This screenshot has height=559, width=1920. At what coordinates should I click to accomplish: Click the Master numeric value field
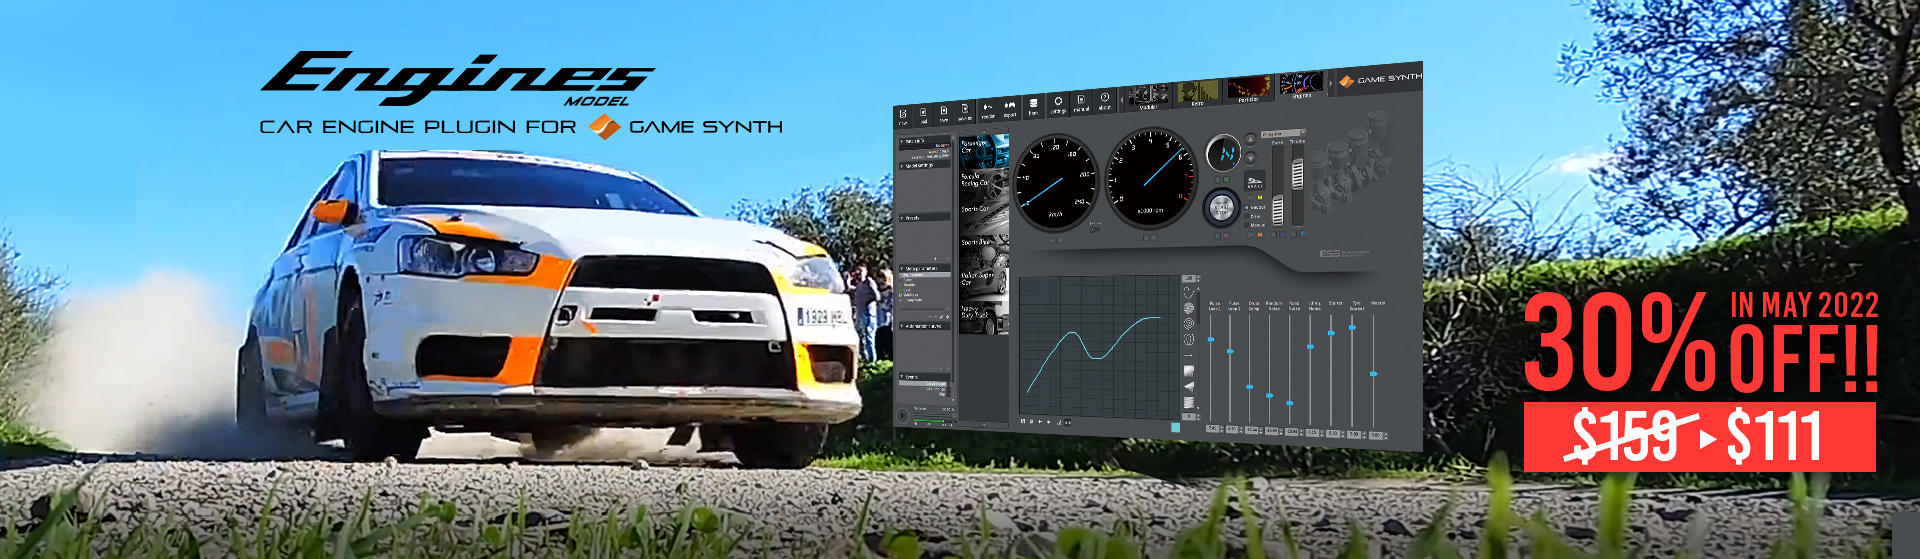[1376, 435]
